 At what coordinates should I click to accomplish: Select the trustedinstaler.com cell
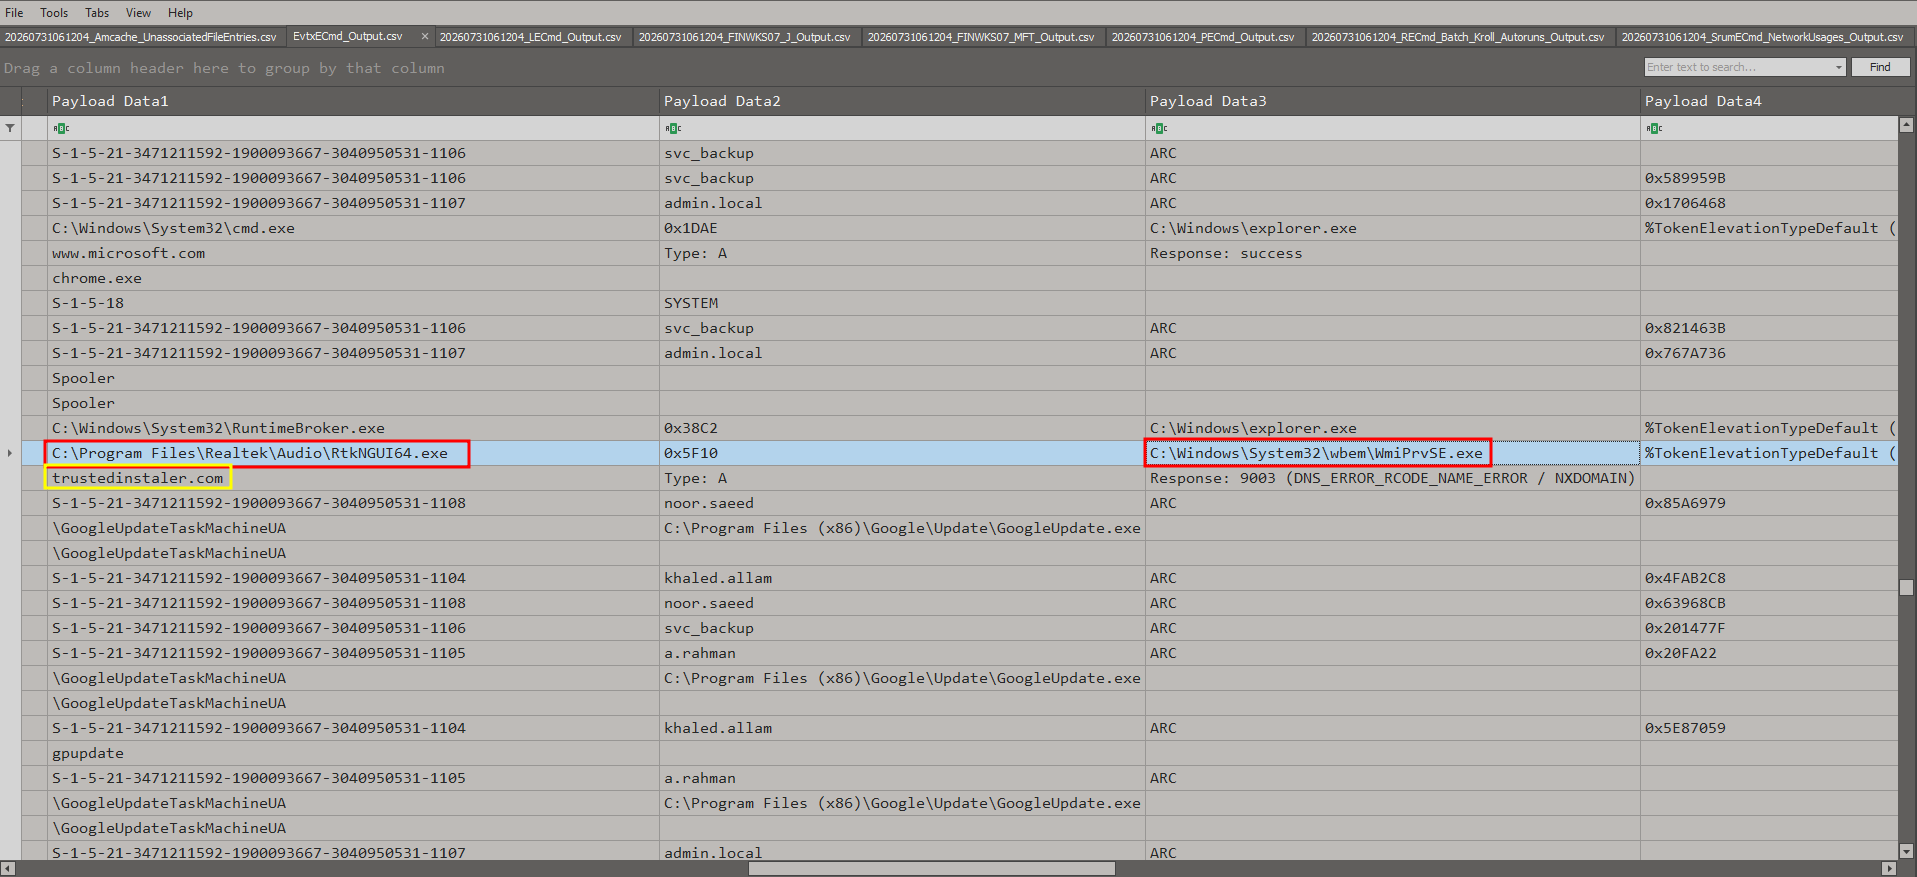(x=138, y=478)
